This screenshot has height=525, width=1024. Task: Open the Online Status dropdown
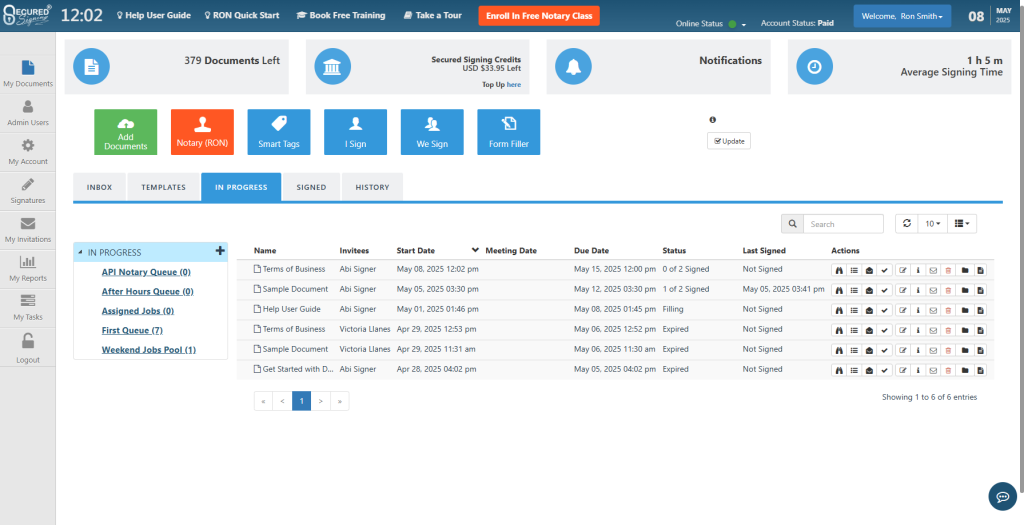pyautogui.click(x=743, y=25)
